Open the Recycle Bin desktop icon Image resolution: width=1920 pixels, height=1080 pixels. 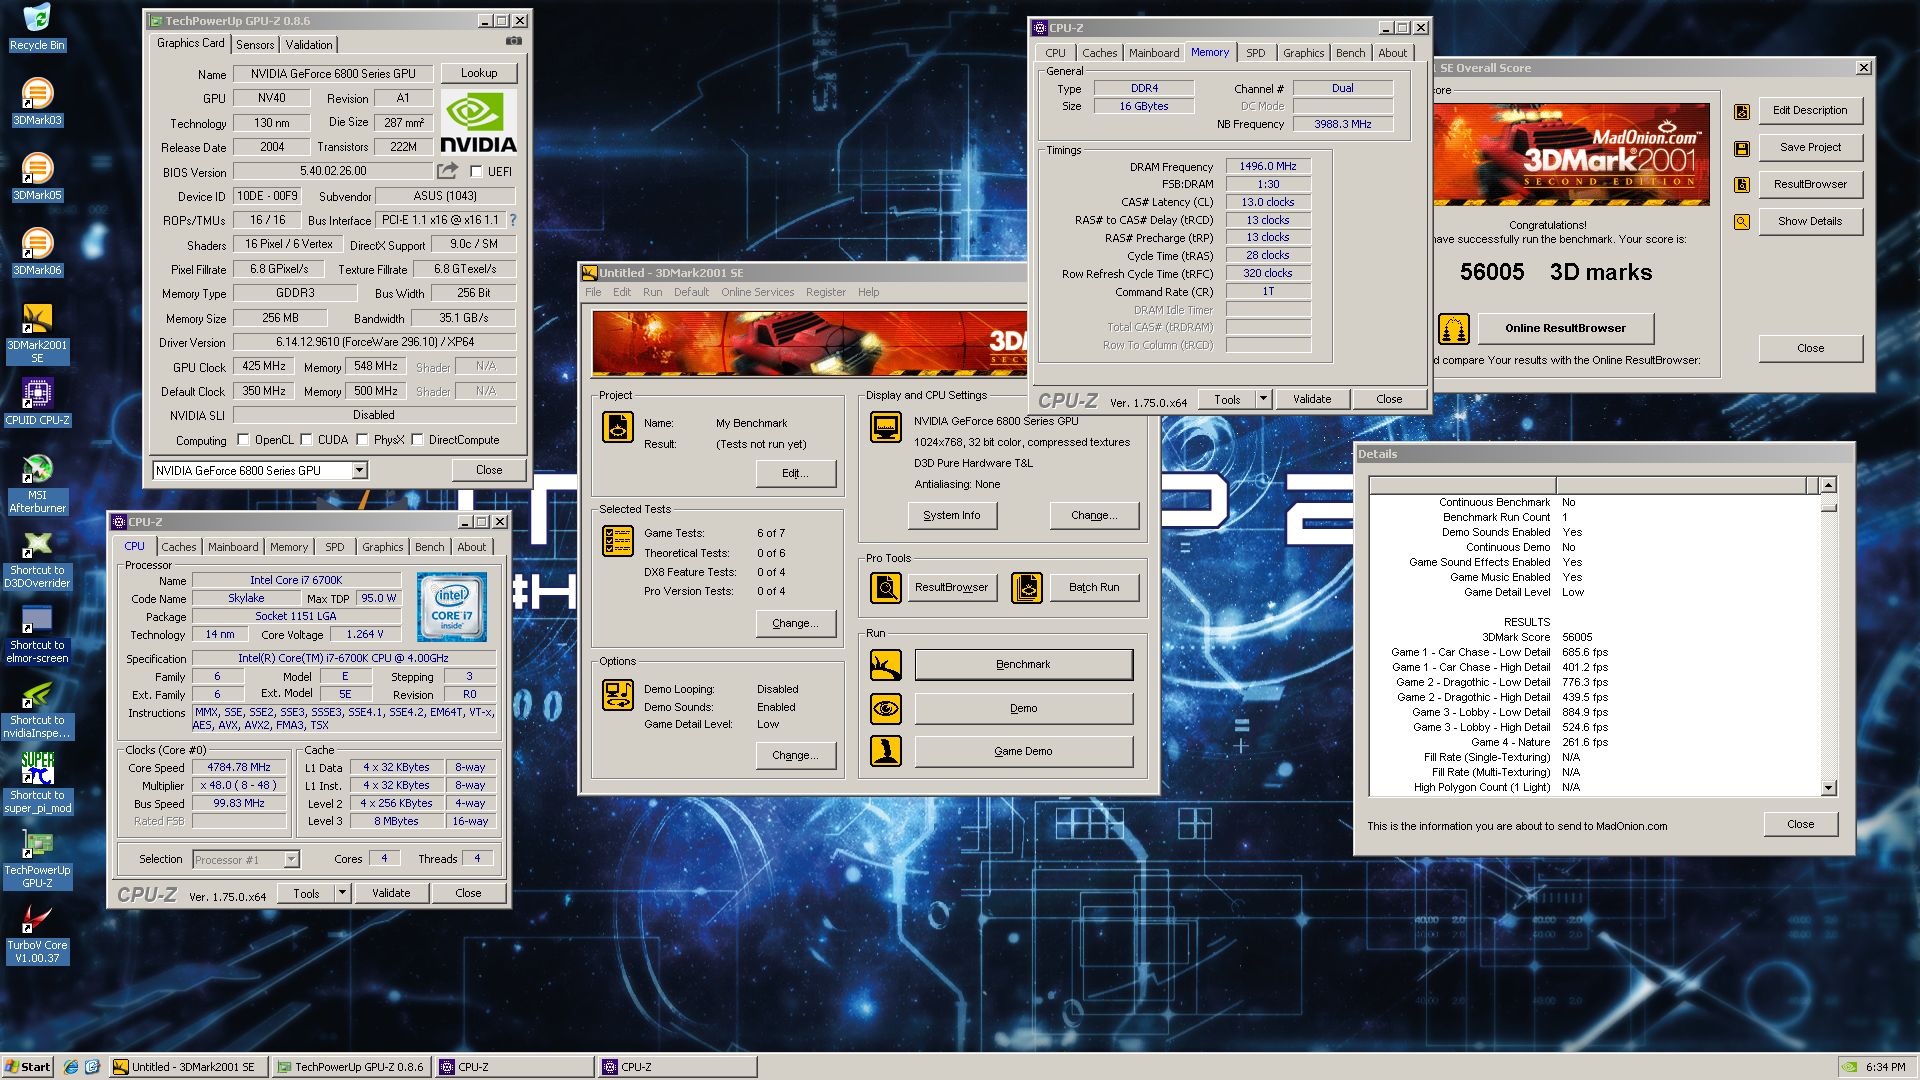pyautogui.click(x=37, y=27)
